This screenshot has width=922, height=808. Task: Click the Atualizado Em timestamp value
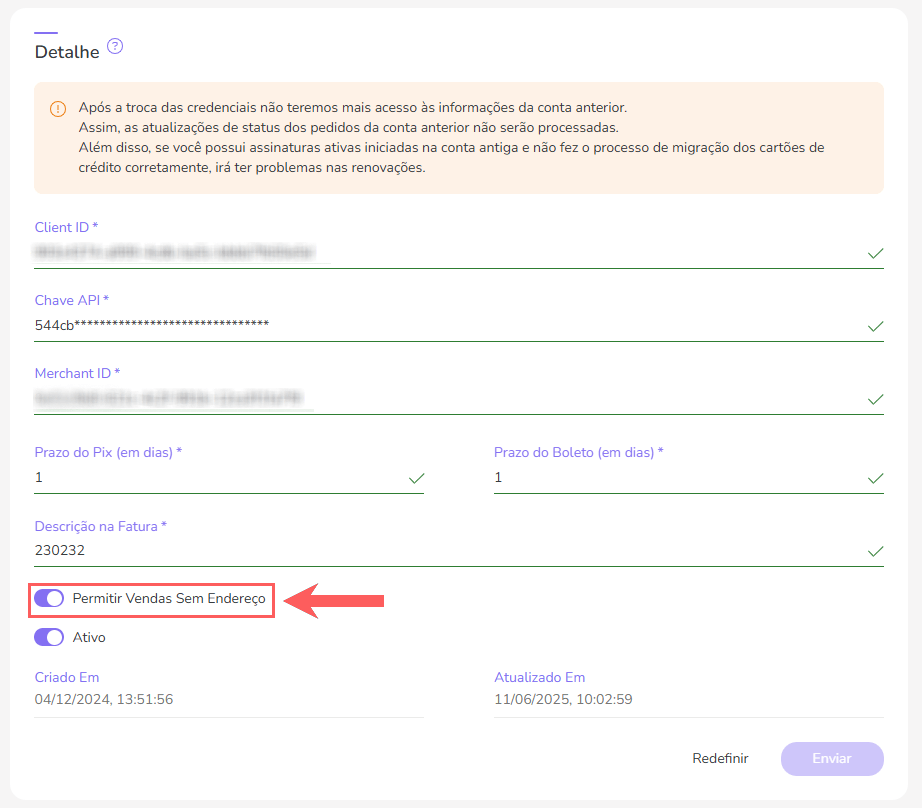click(x=563, y=699)
